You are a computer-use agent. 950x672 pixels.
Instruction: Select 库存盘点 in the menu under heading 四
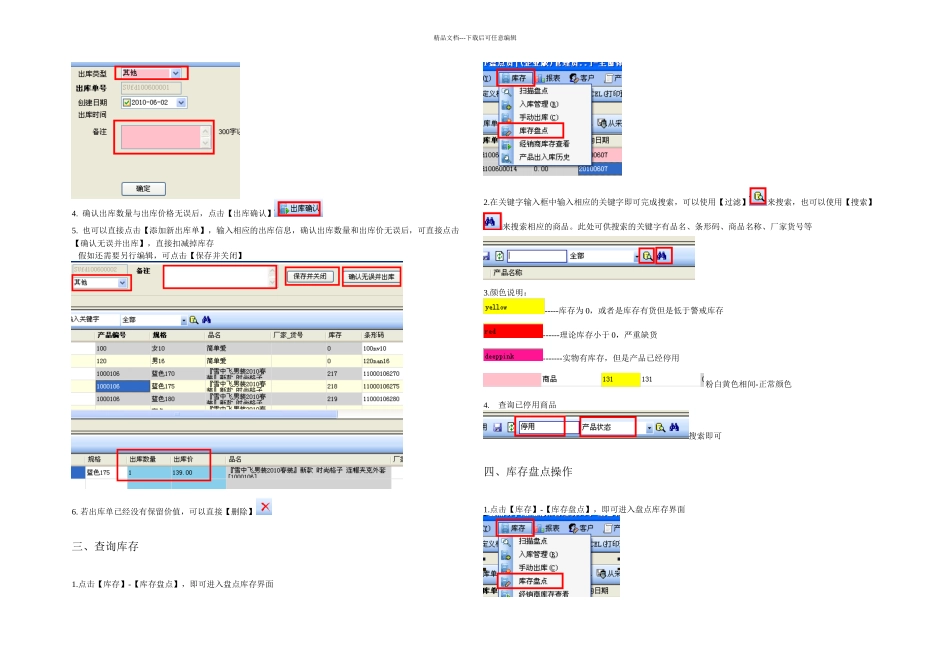click(533, 581)
